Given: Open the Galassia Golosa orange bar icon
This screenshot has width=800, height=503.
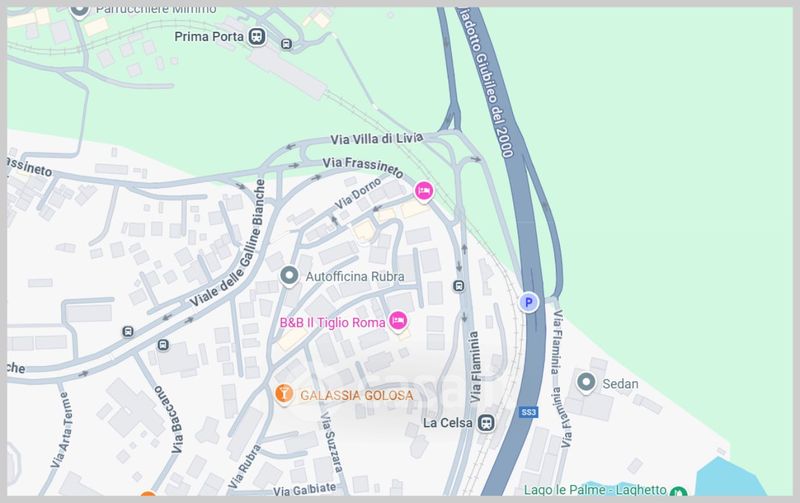Looking at the screenshot, I should point(283,394).
